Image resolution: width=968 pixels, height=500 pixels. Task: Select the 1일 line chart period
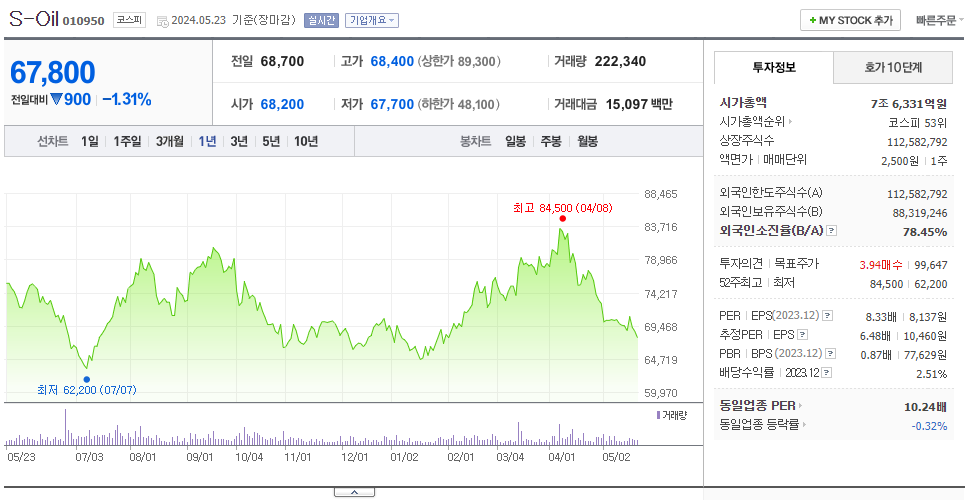[90, 141]
